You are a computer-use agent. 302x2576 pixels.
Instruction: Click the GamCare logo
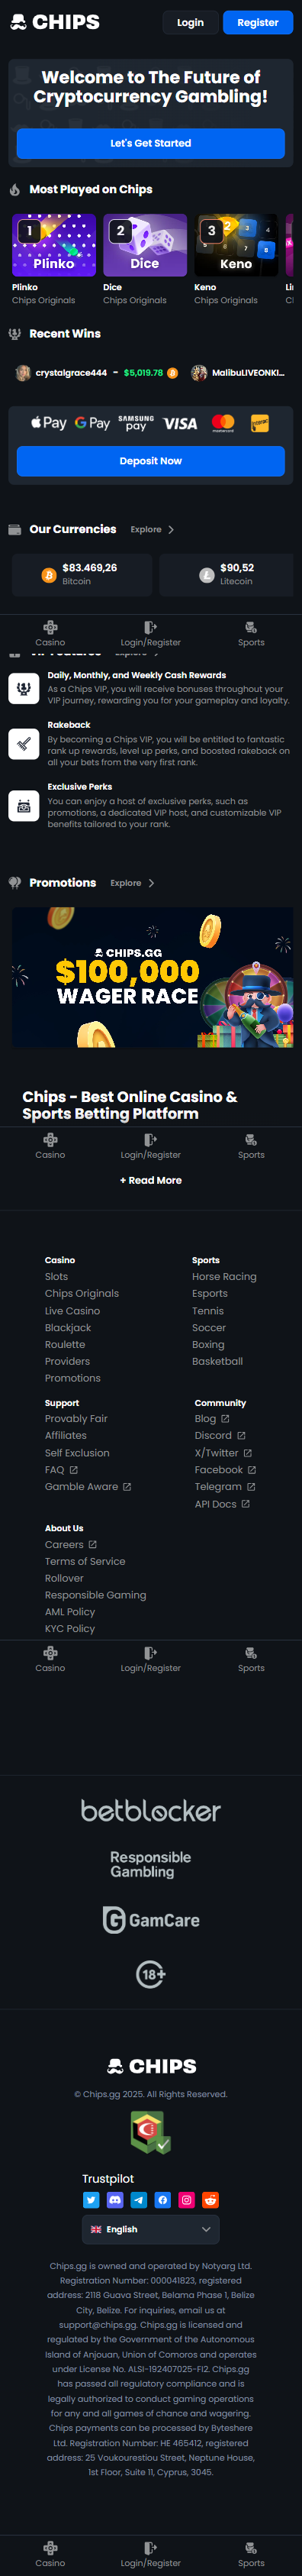[151, 1919]
